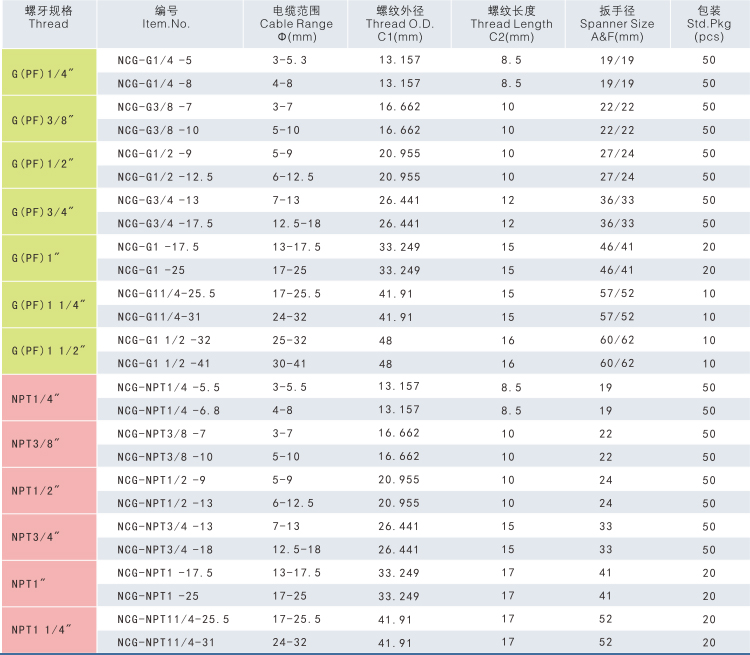
Task: Click item NCG-NPT1/4 -6.8
Action: tap(168, 410)
